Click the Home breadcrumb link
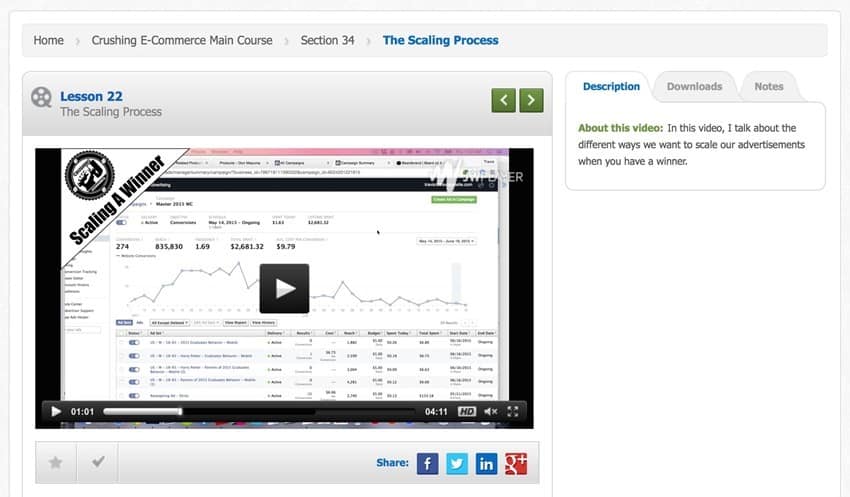 (48, 41)
